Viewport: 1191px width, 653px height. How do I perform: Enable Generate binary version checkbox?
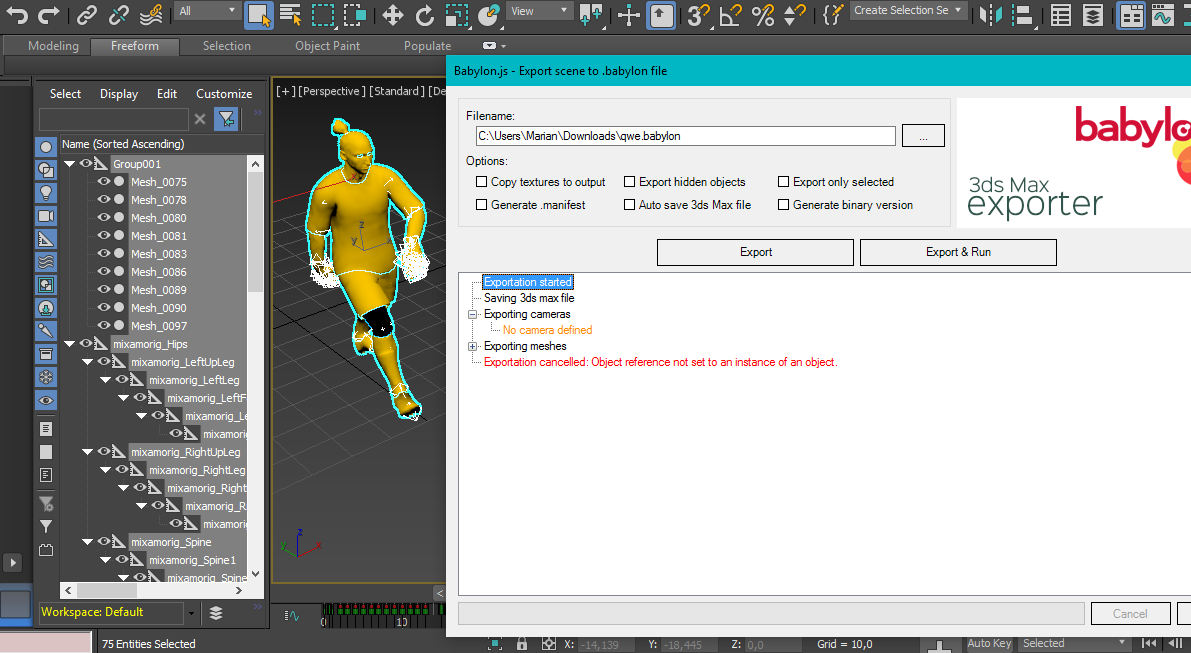[x=784, y=204]
